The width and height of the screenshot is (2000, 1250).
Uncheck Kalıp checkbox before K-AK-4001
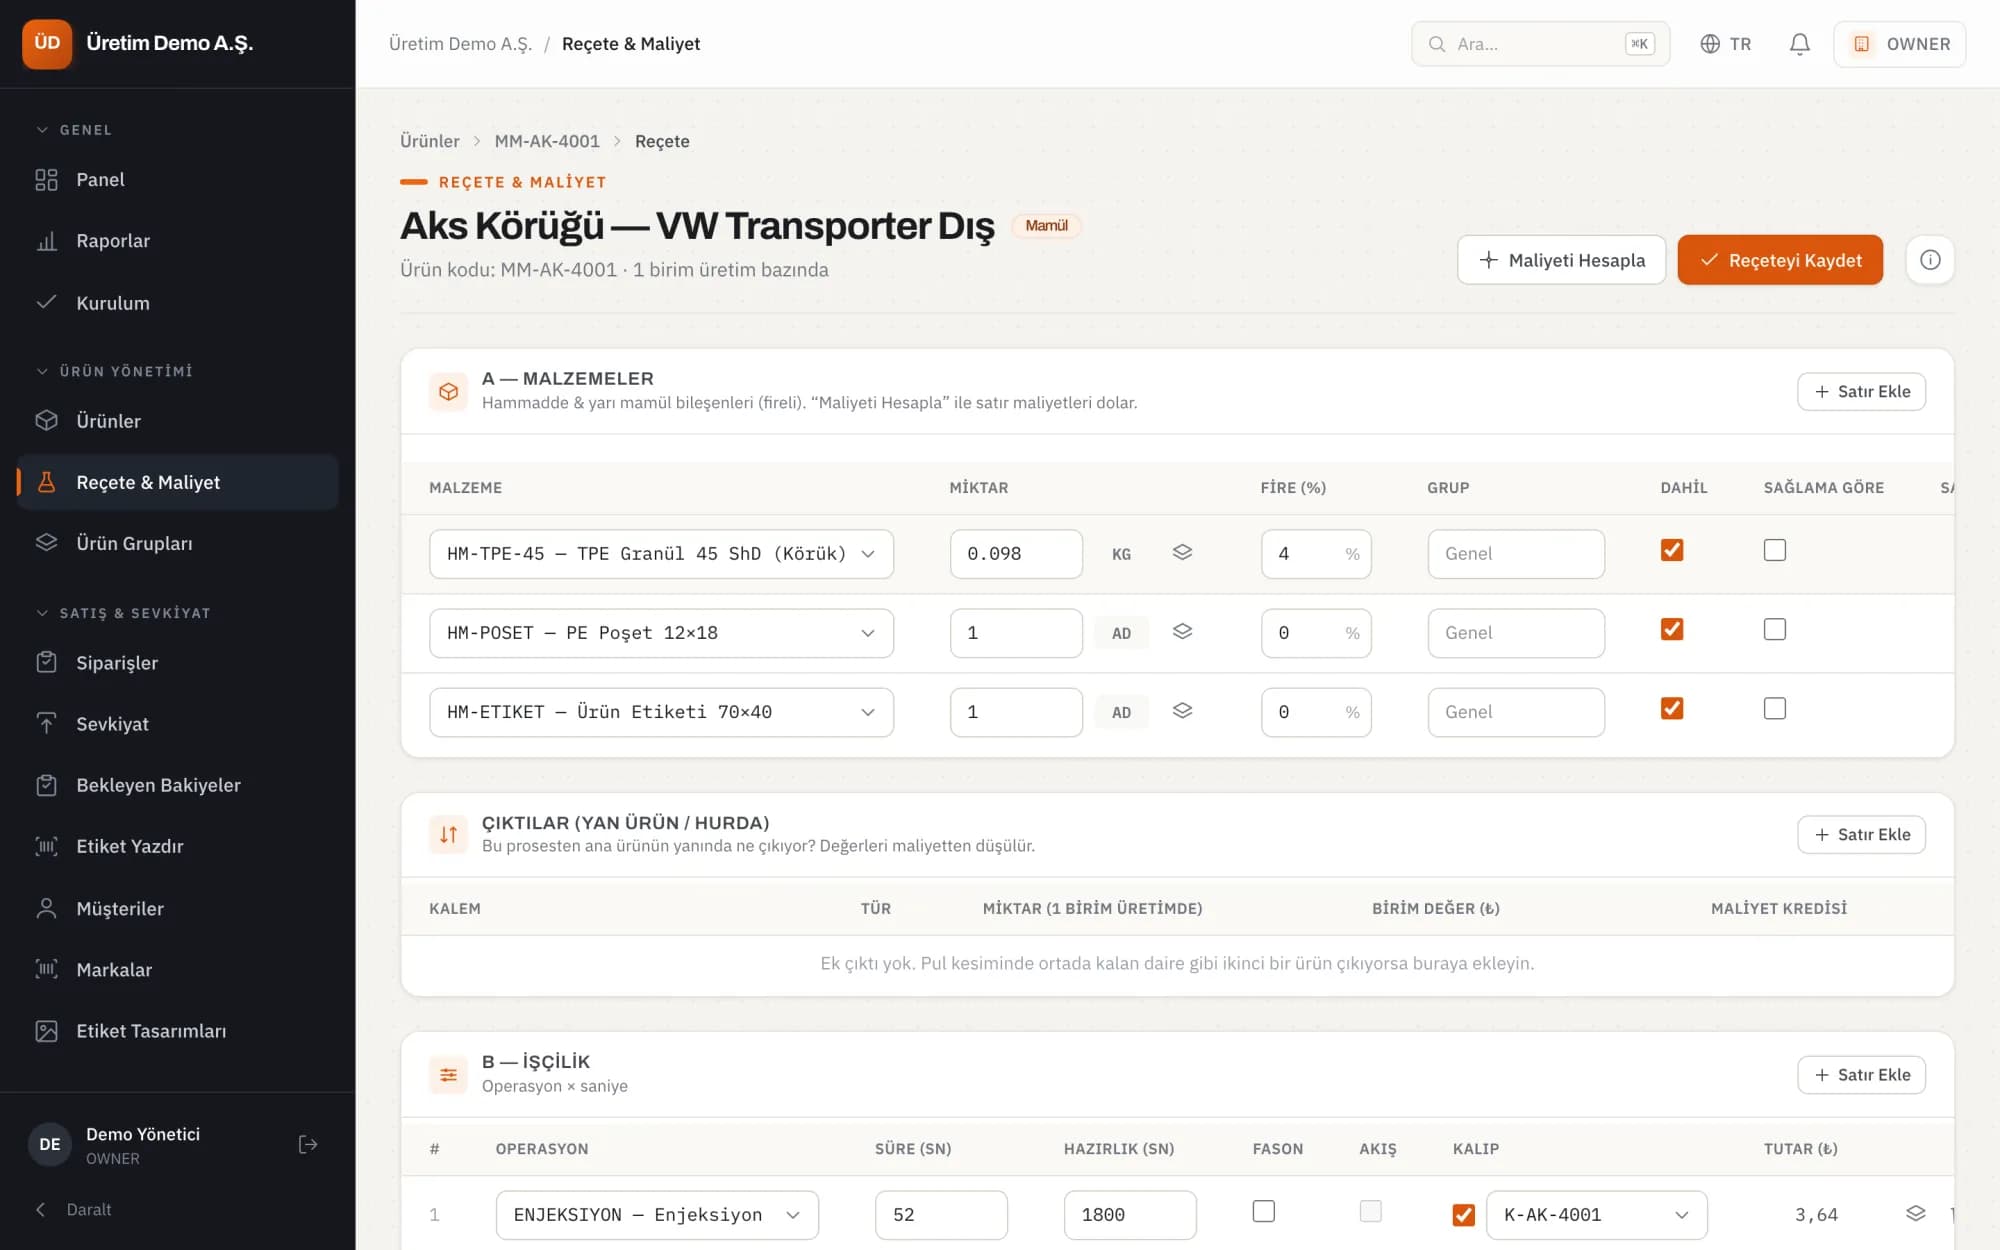tap(1463, 1215)
